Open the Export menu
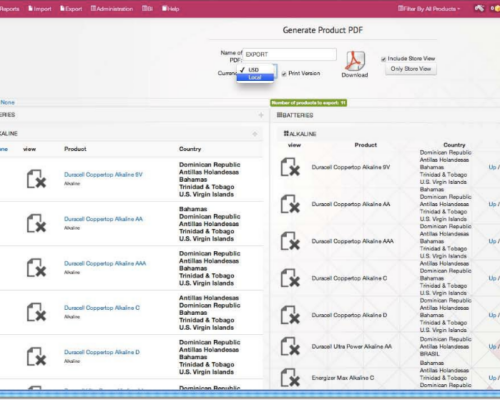The width and height of the screenshot is (500, 400). tap(71, 9)
